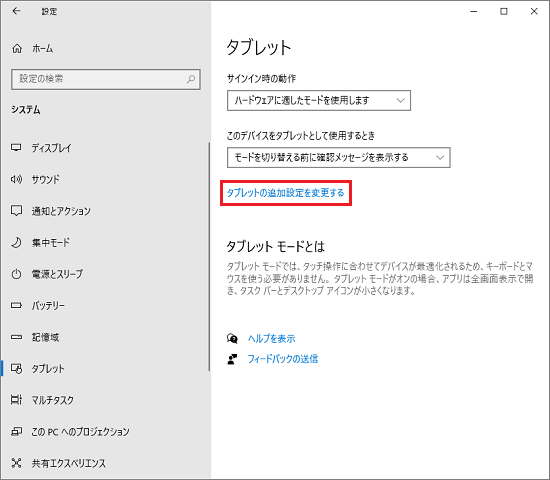The image size is (550, 480).
Task: Click the タブレット page title heading
Action: [x=259, y=47]
